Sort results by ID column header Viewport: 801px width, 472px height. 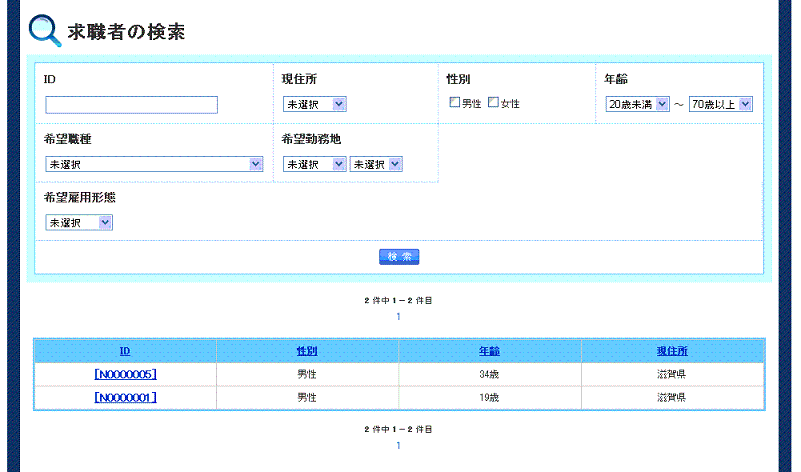point(125,351)
